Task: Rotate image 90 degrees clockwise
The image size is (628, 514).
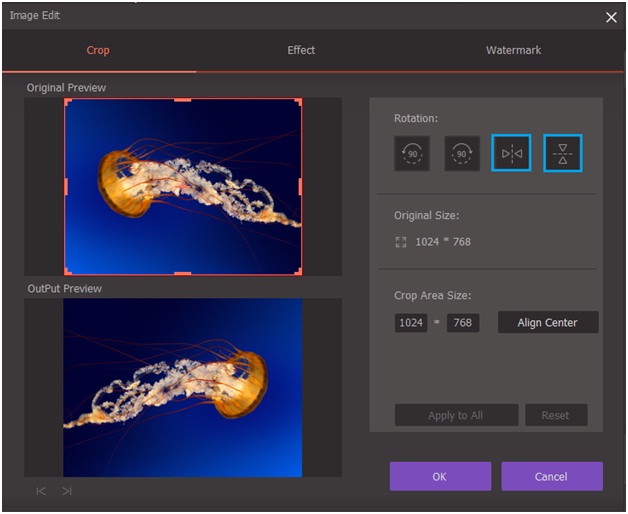Action: point(462,154)
